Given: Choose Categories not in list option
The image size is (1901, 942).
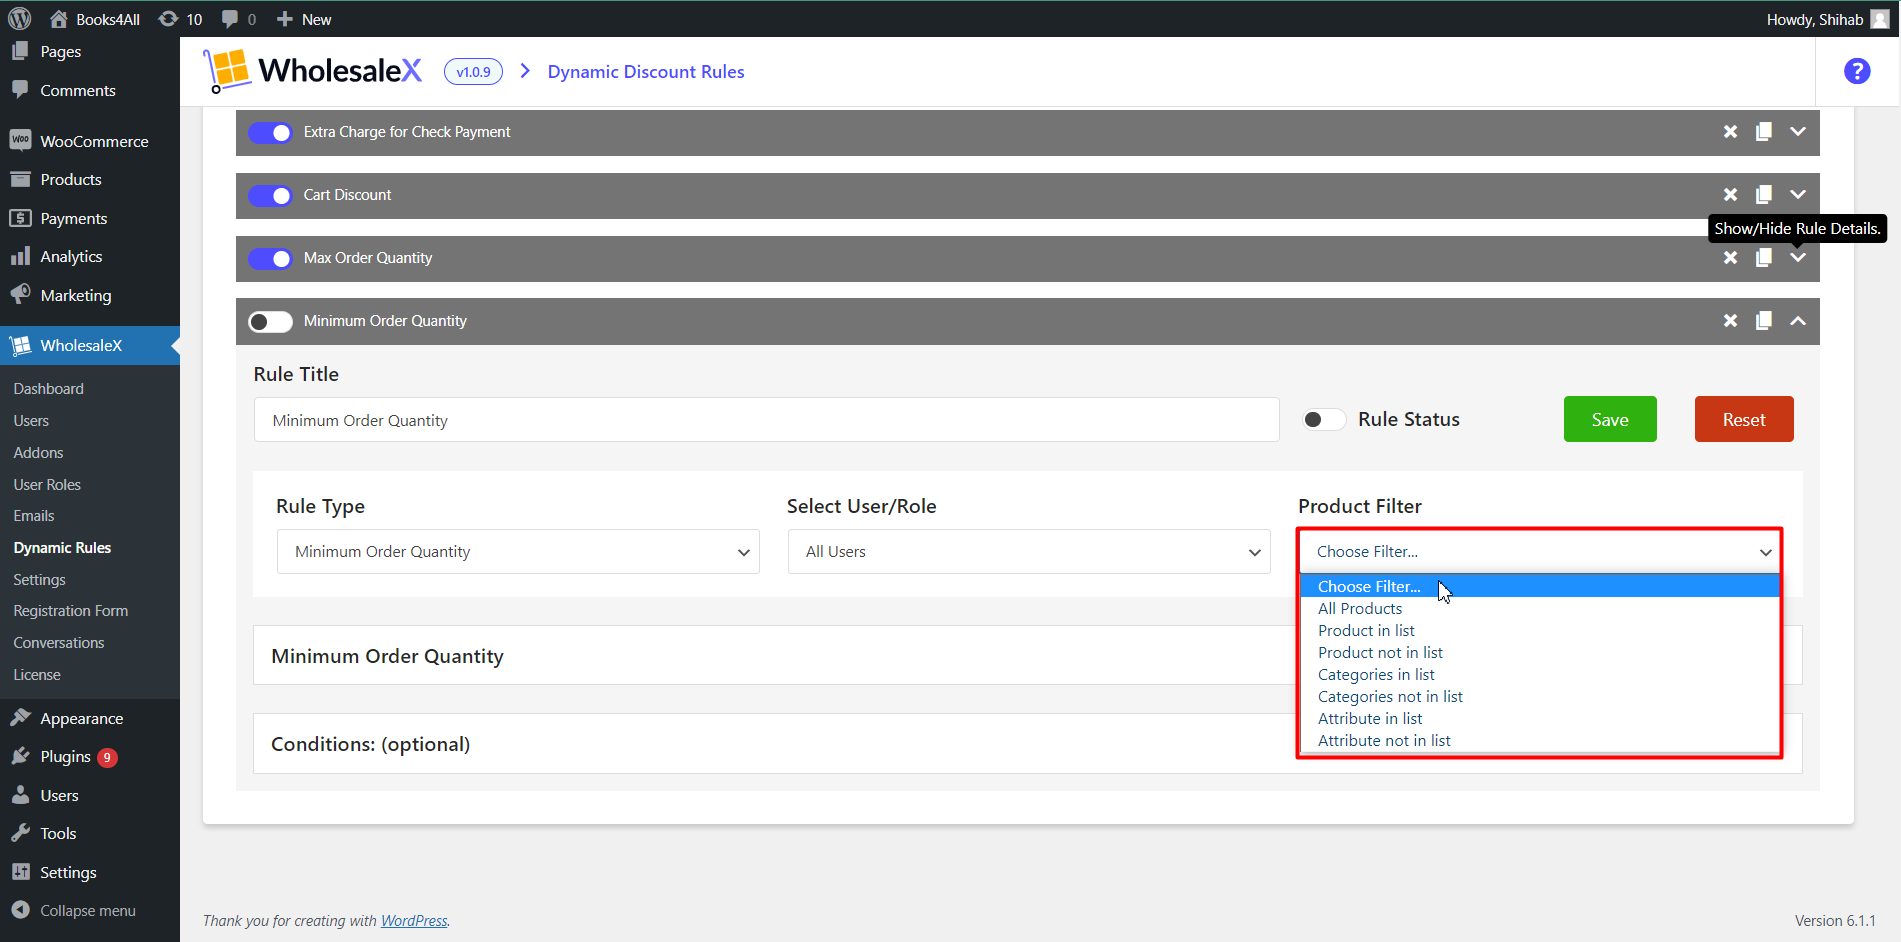Looking at the screenshot, I should tap(1540, 697).
